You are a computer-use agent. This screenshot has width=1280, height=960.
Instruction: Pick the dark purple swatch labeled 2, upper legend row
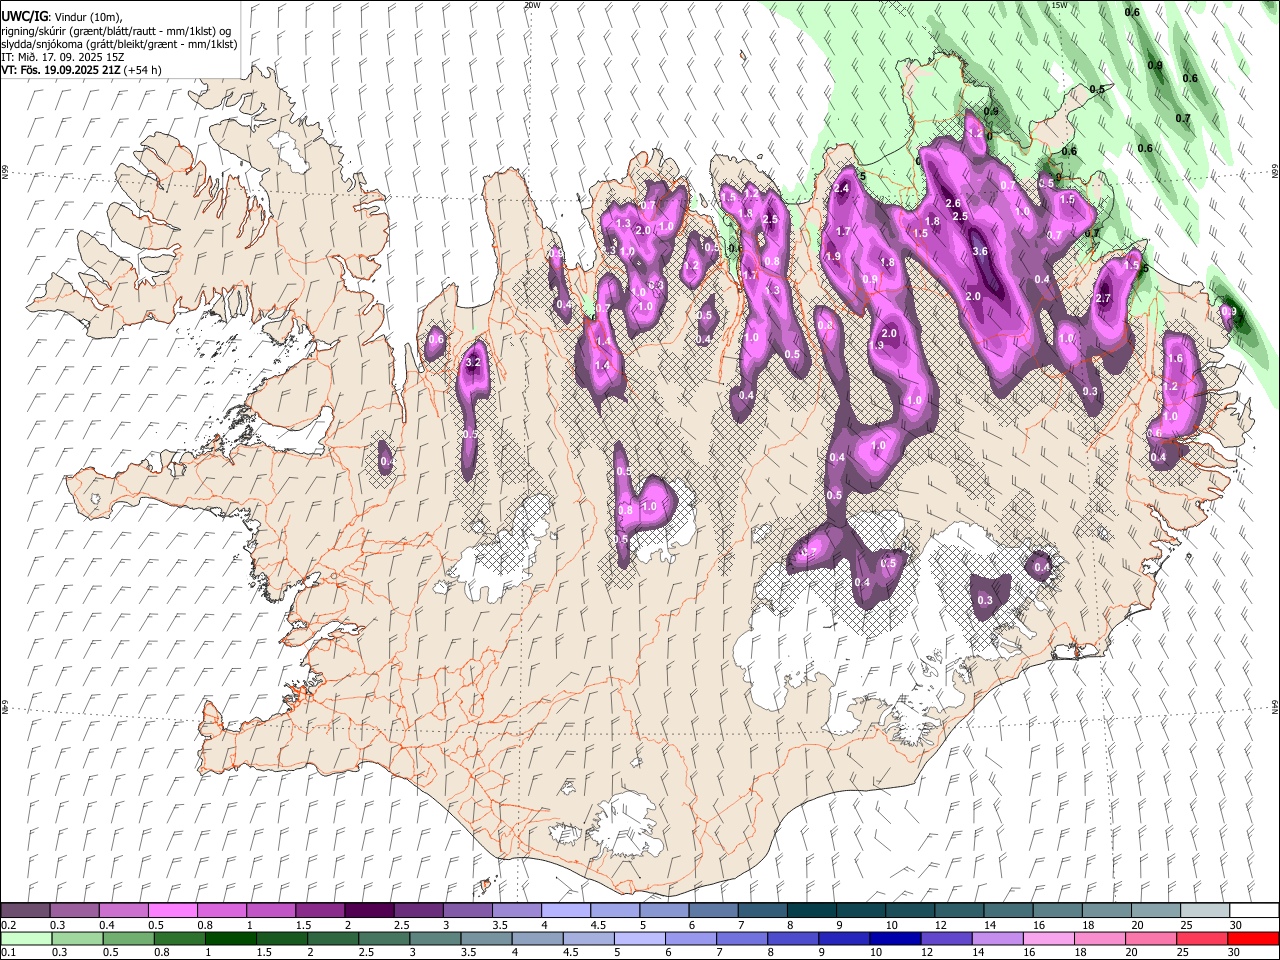coord(368,911)
